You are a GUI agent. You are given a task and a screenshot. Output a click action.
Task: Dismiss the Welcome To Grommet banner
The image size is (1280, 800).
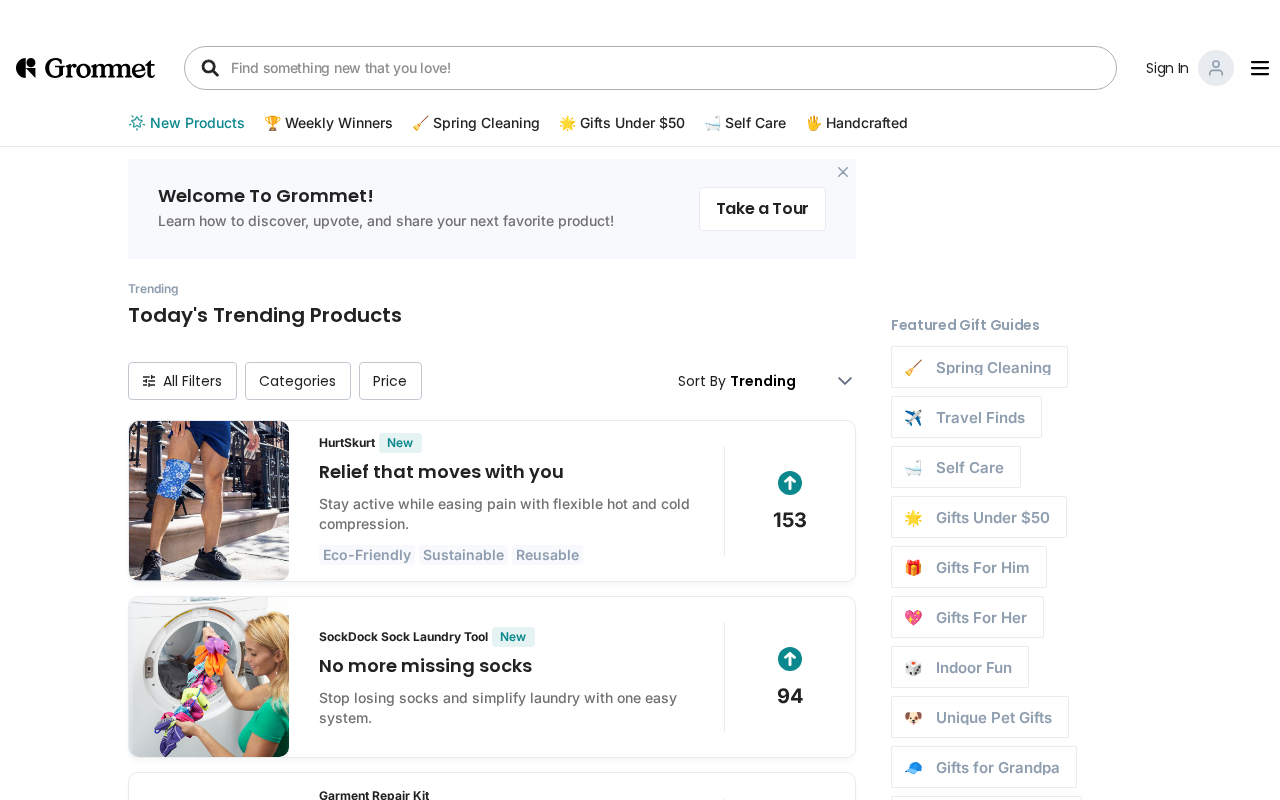842,172
